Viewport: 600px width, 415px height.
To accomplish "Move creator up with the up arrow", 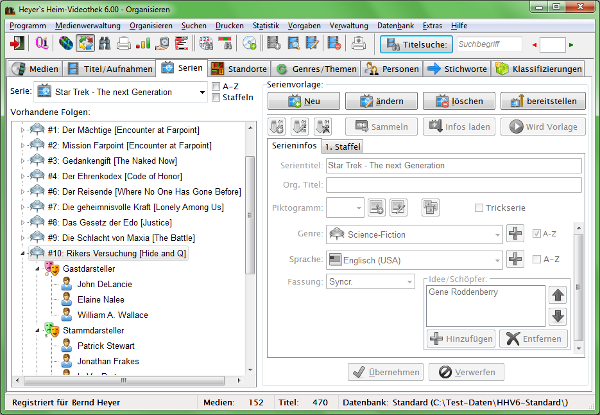I will [558, 295].
